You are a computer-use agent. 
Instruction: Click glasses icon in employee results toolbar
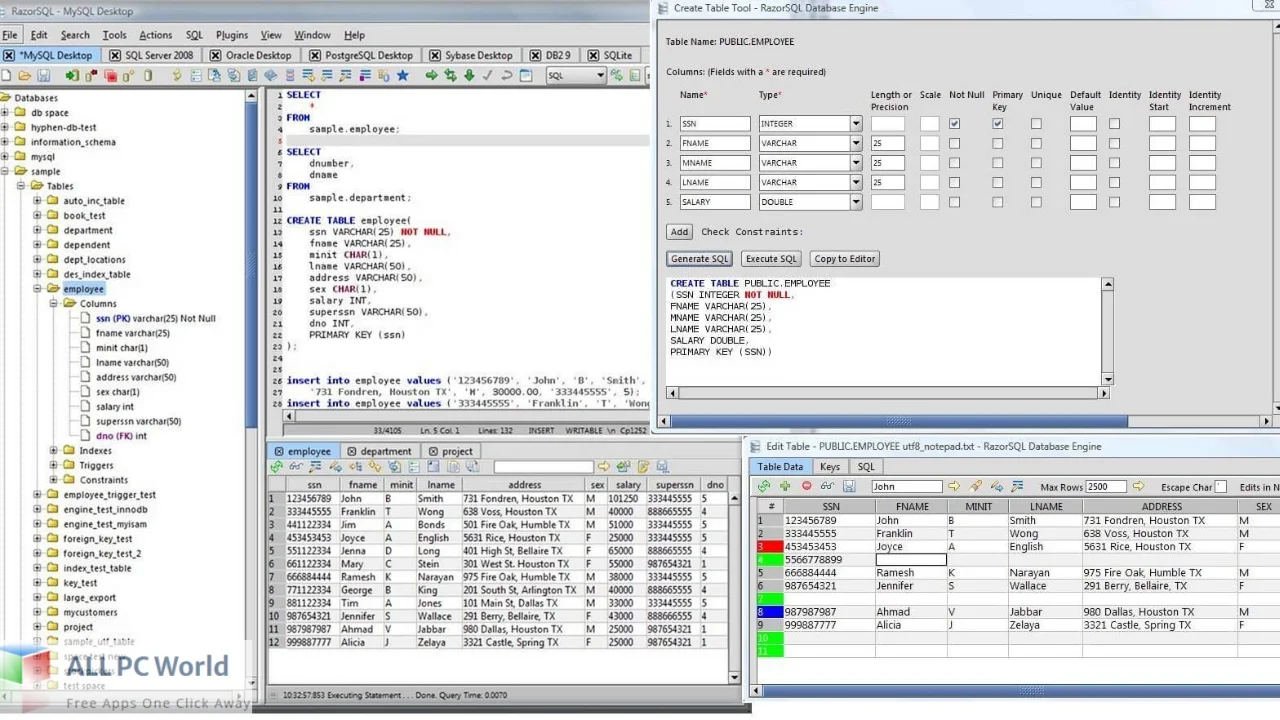295,466
